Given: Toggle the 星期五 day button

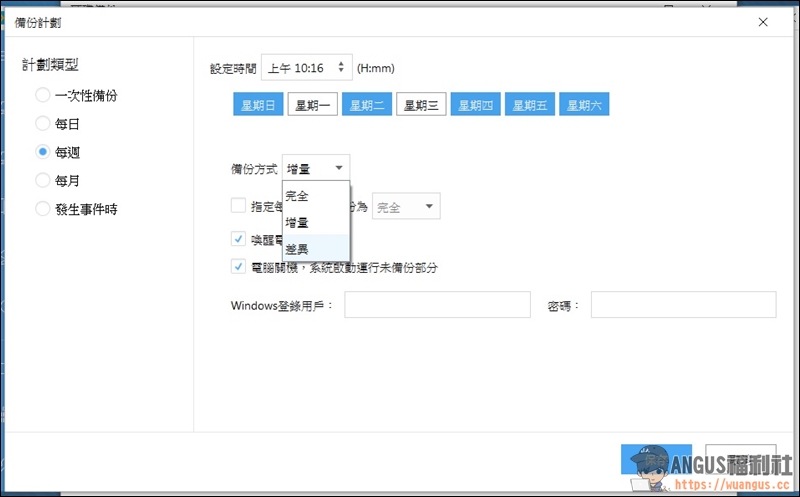Looking at the screenshot, I should click(529, 105).
